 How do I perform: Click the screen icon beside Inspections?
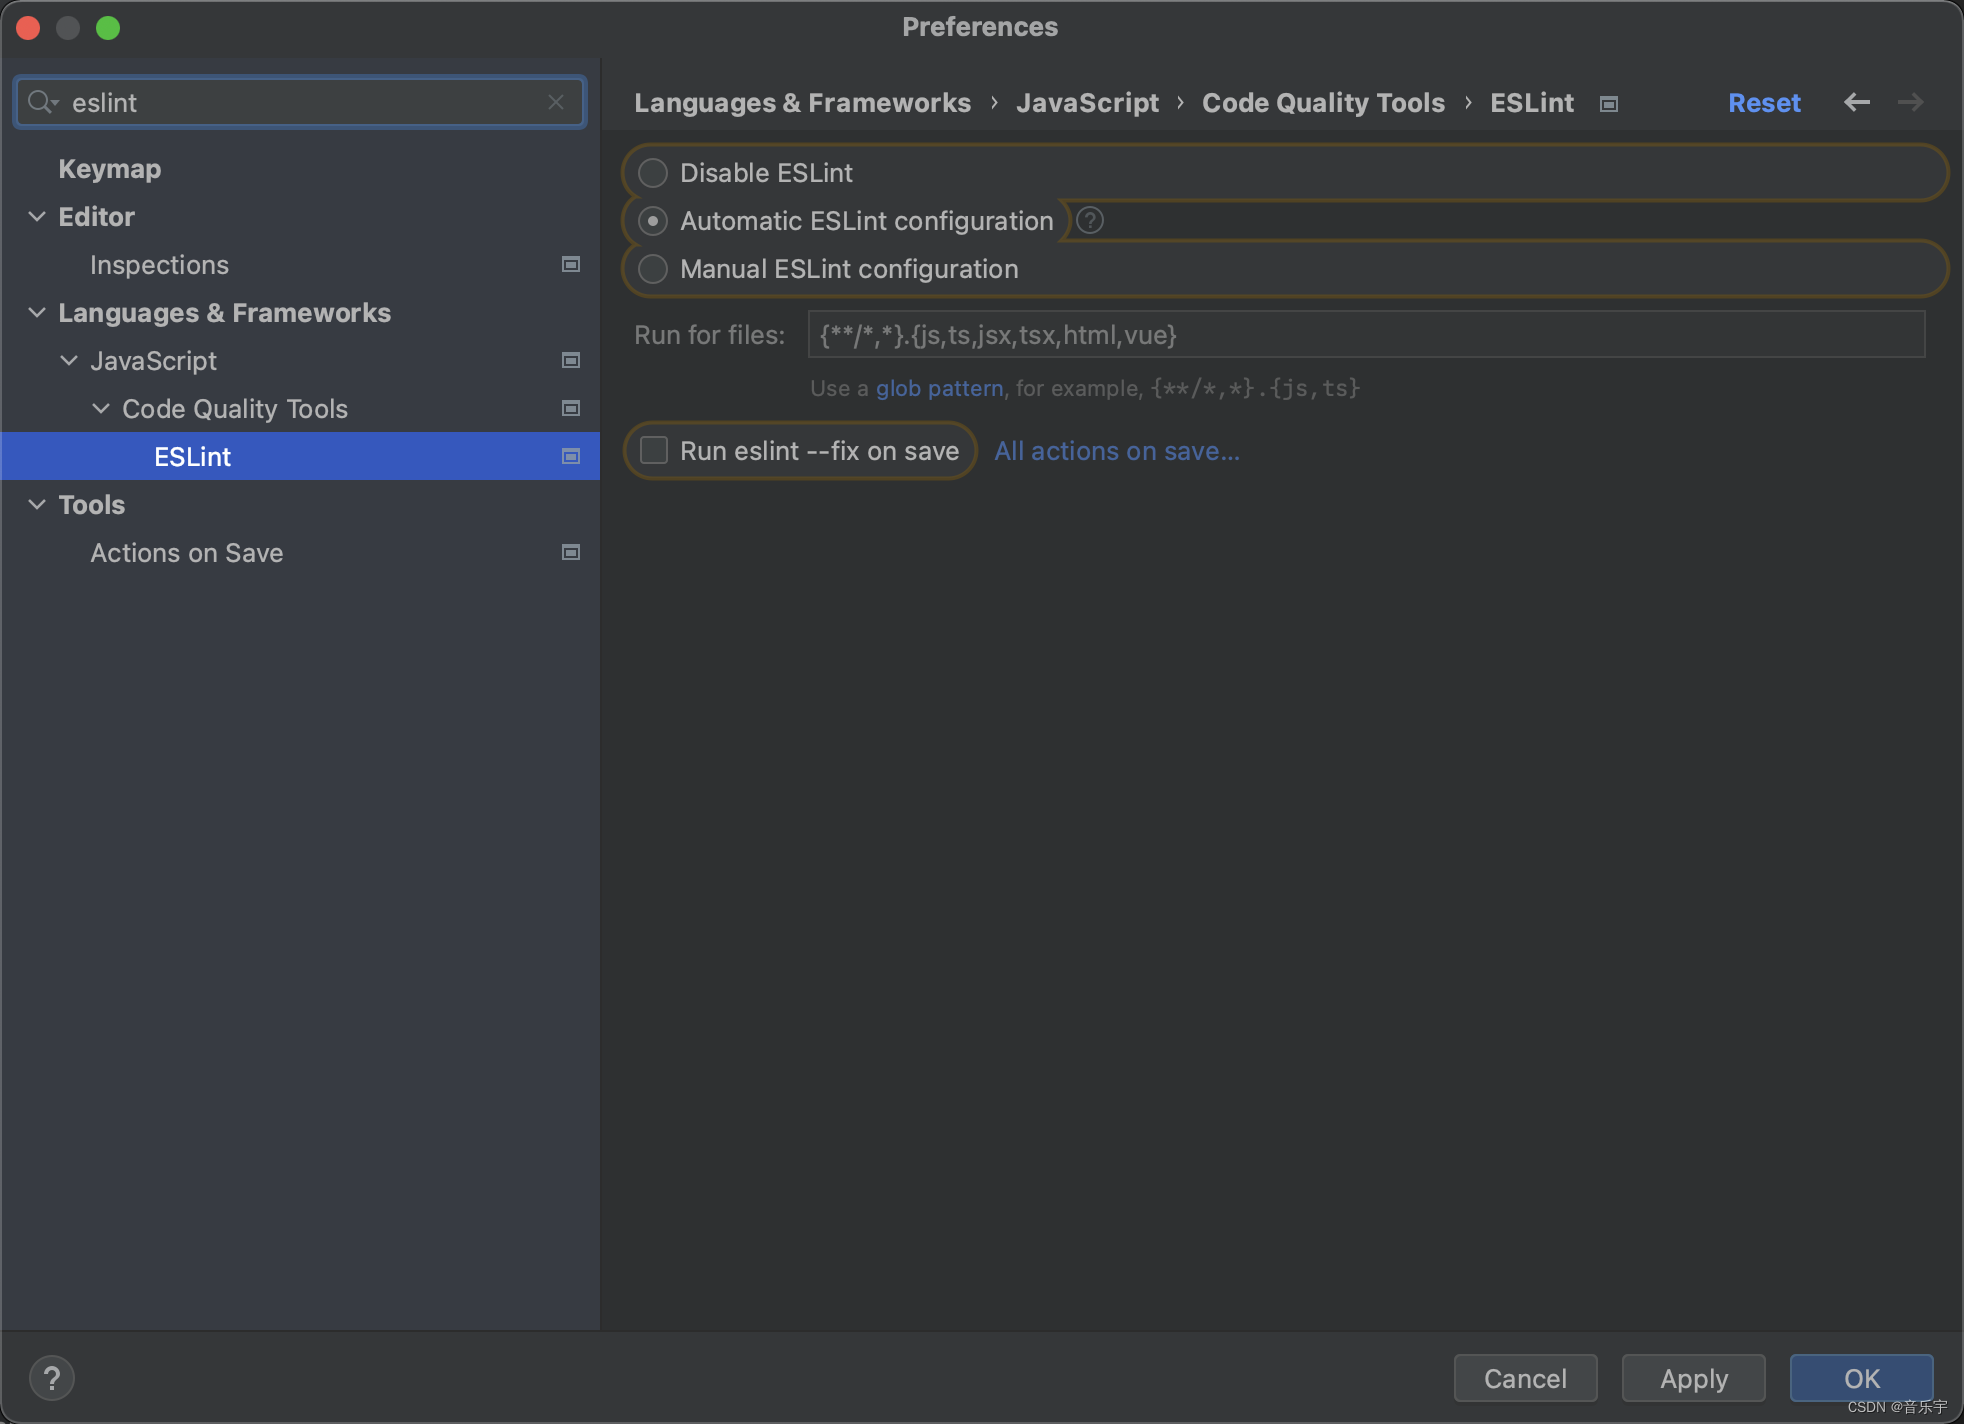coord(570,264)
